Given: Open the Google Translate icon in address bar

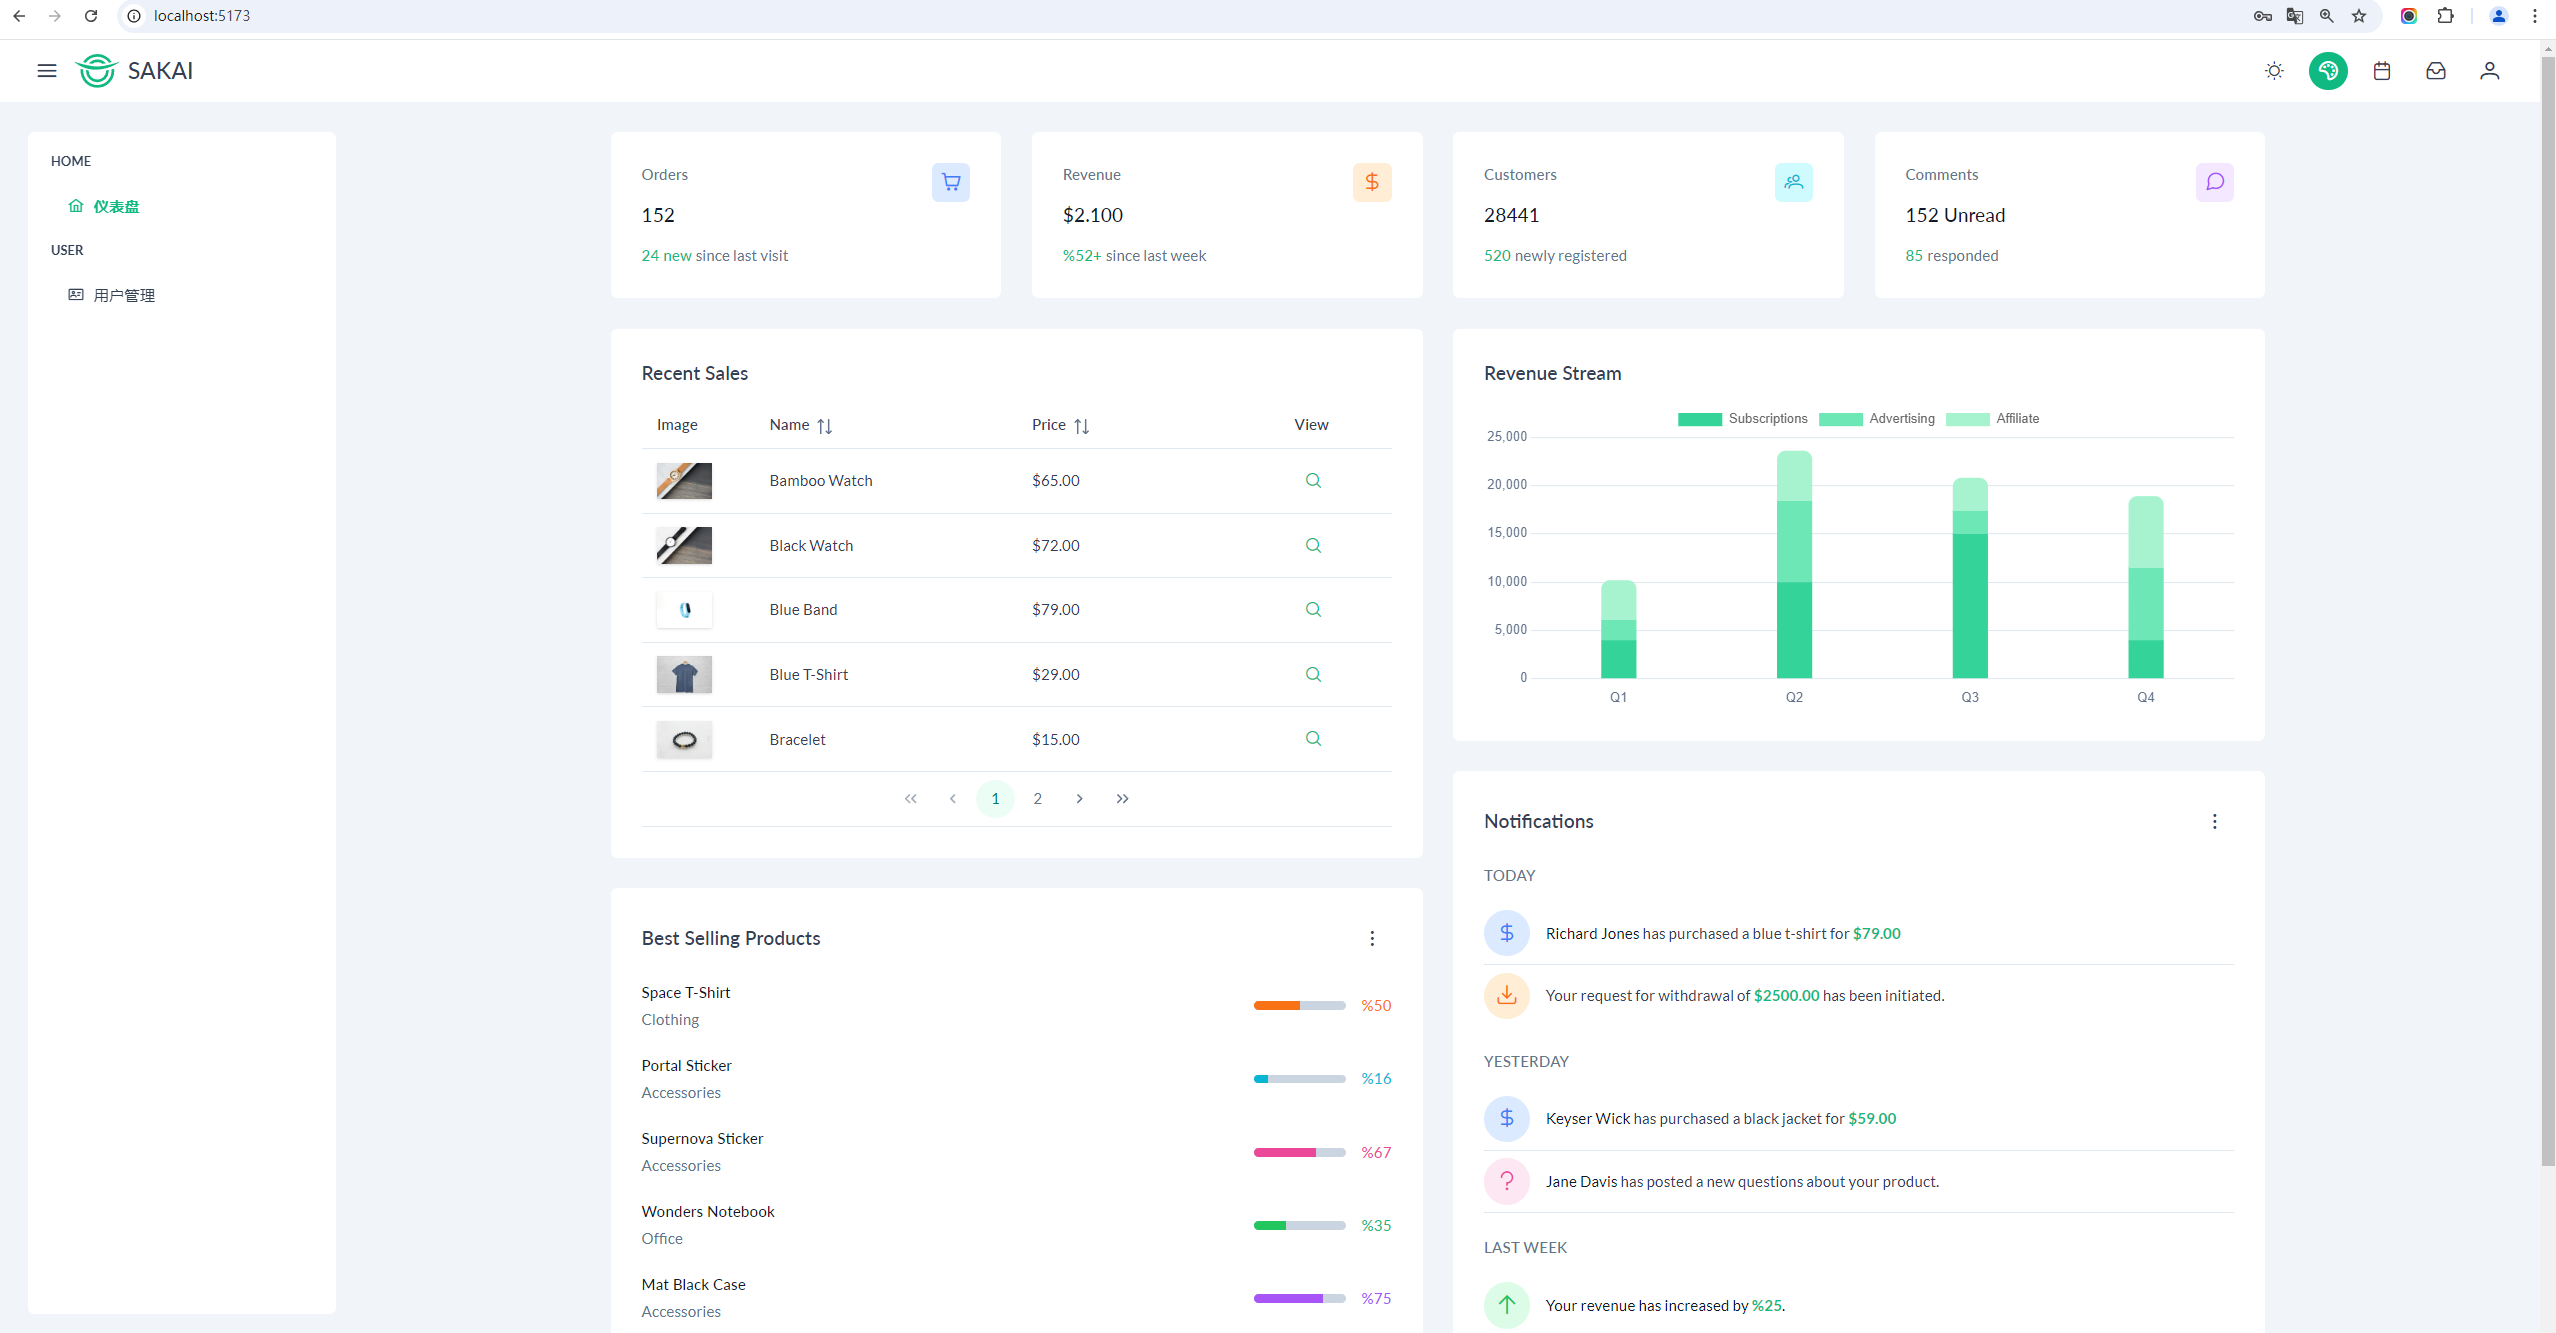Looking at the screenshot, I should tap(2295, 16).
